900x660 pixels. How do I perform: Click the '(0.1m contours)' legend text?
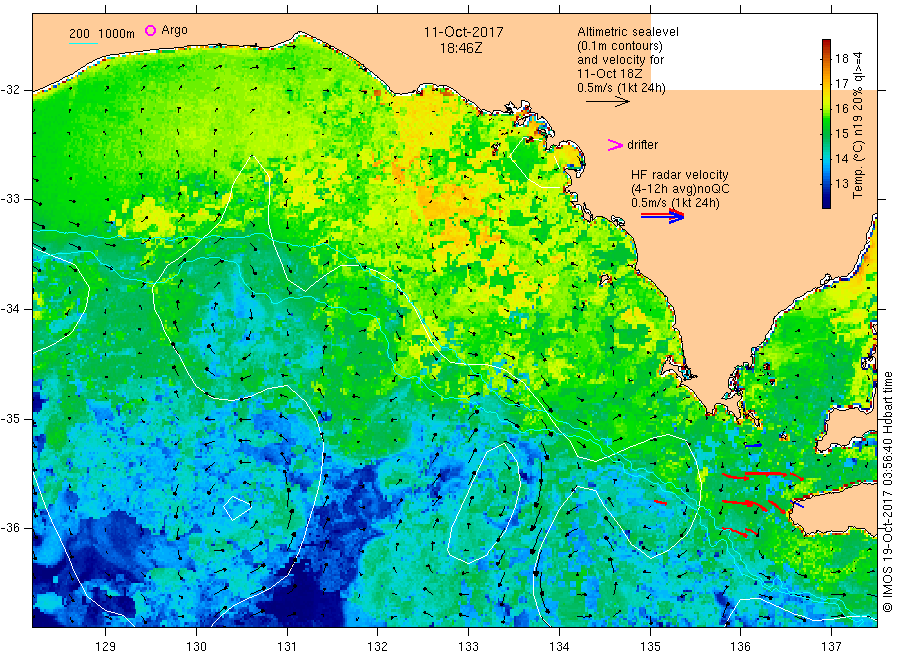620,46
